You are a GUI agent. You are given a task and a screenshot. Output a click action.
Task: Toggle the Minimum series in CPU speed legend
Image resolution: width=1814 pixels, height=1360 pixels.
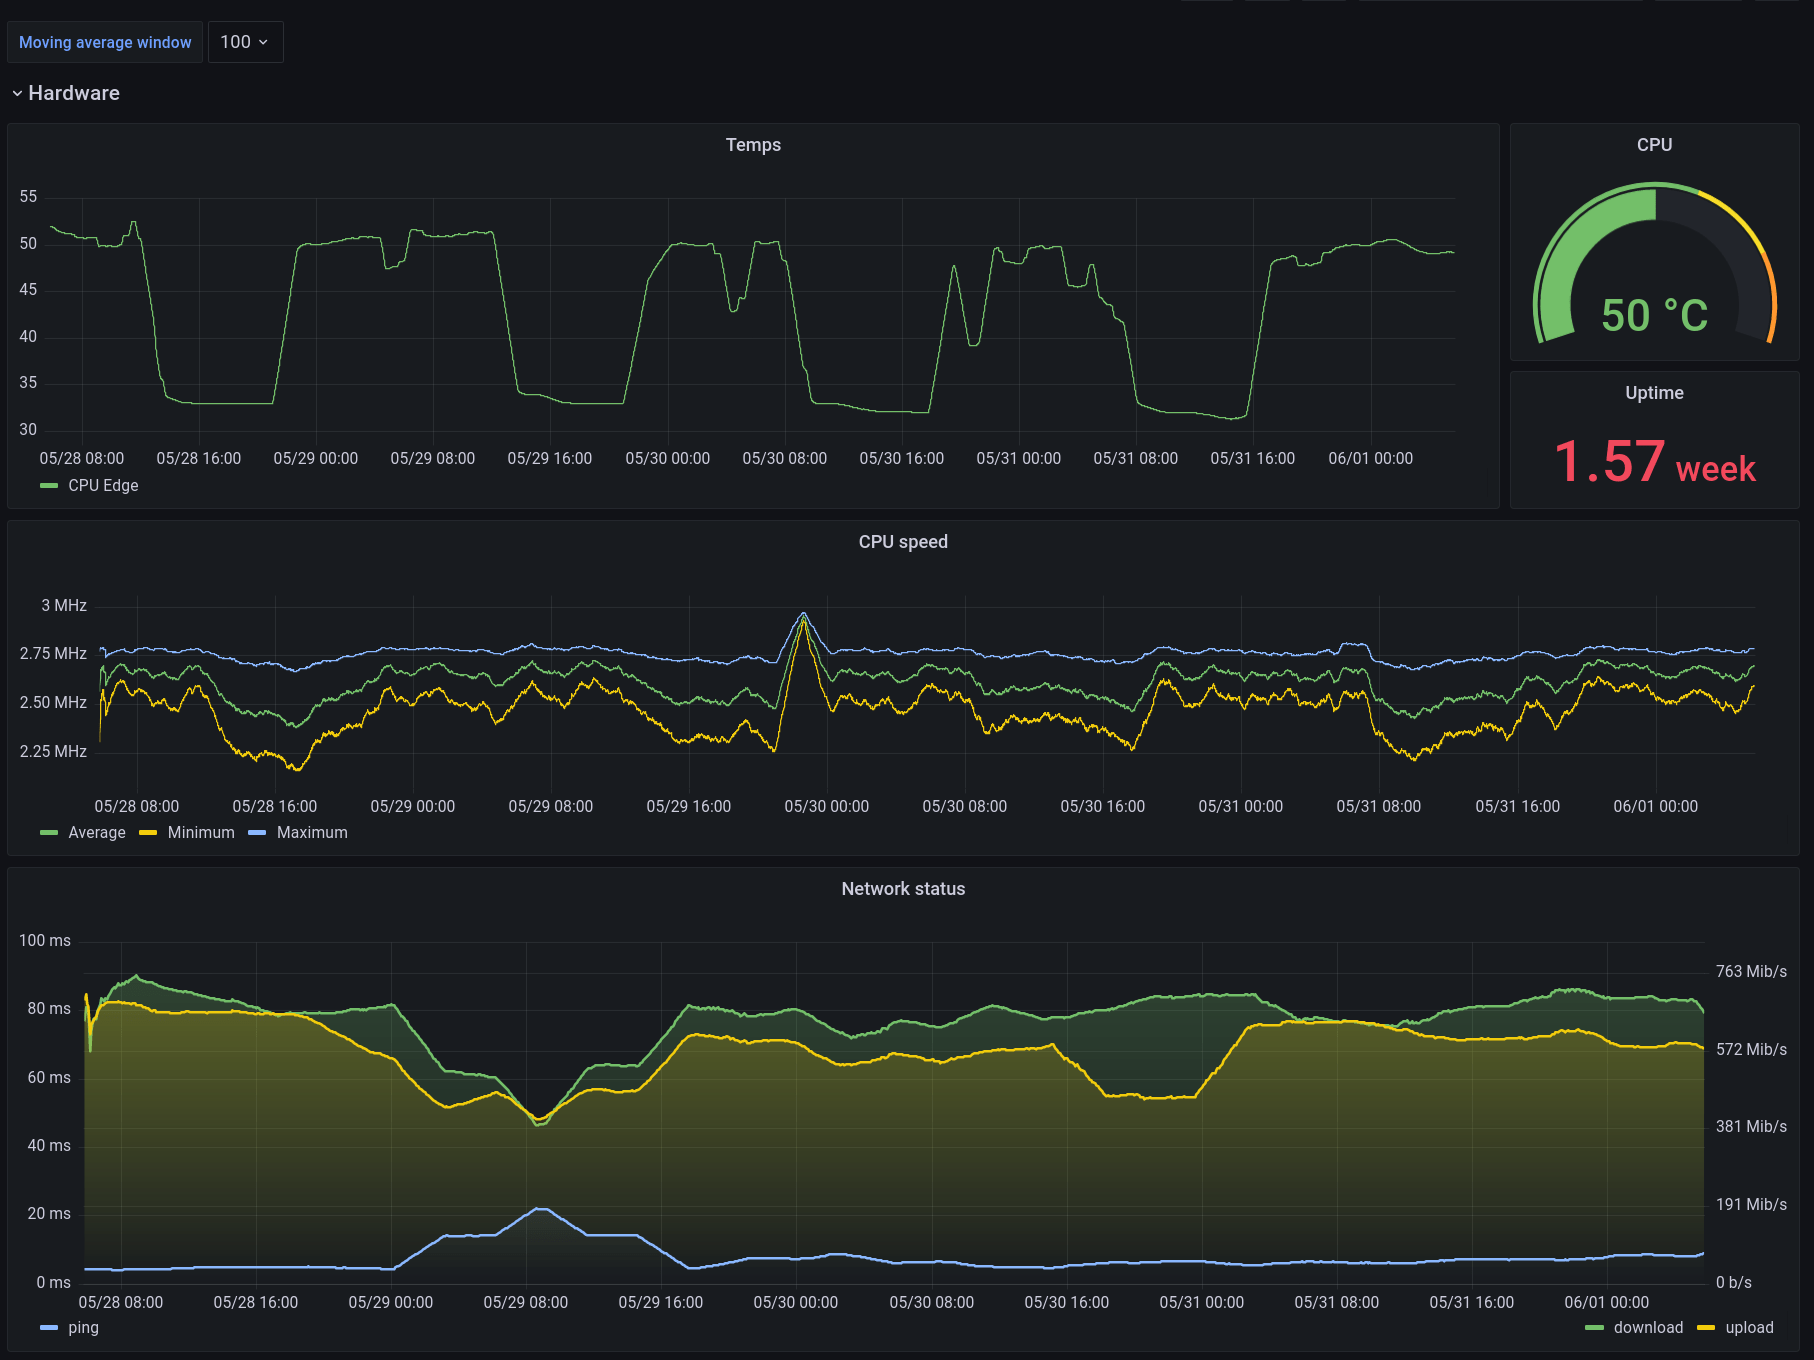tap(199, 832)
